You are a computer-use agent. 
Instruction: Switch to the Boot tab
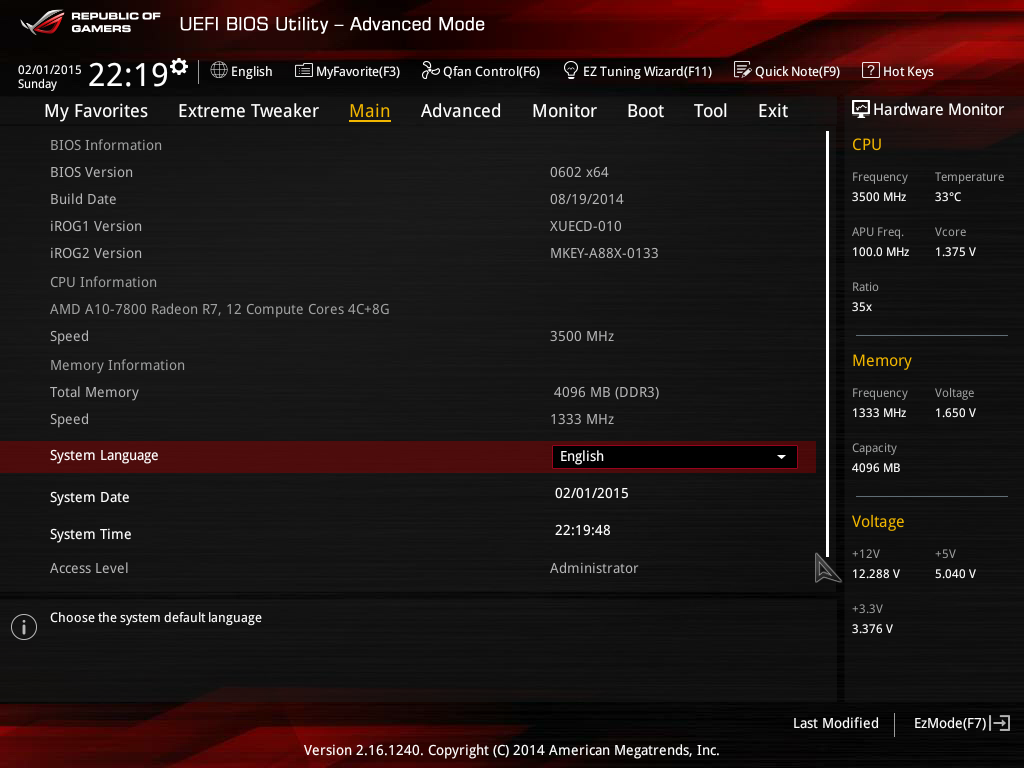(x=645, y=111)
